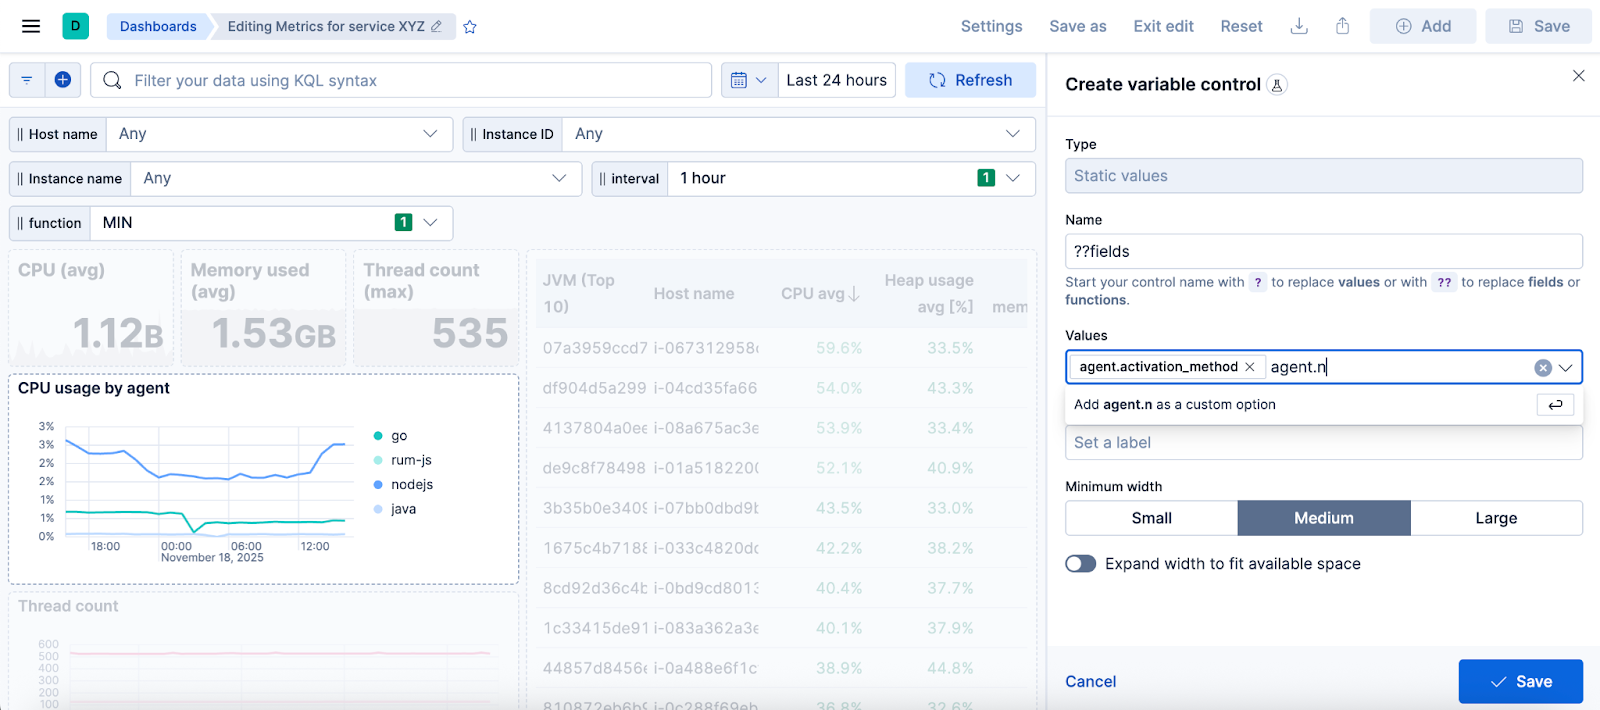
Task: Click Exit edit in the top menu
Action: pyautogui.click(x=1163, y=26)
